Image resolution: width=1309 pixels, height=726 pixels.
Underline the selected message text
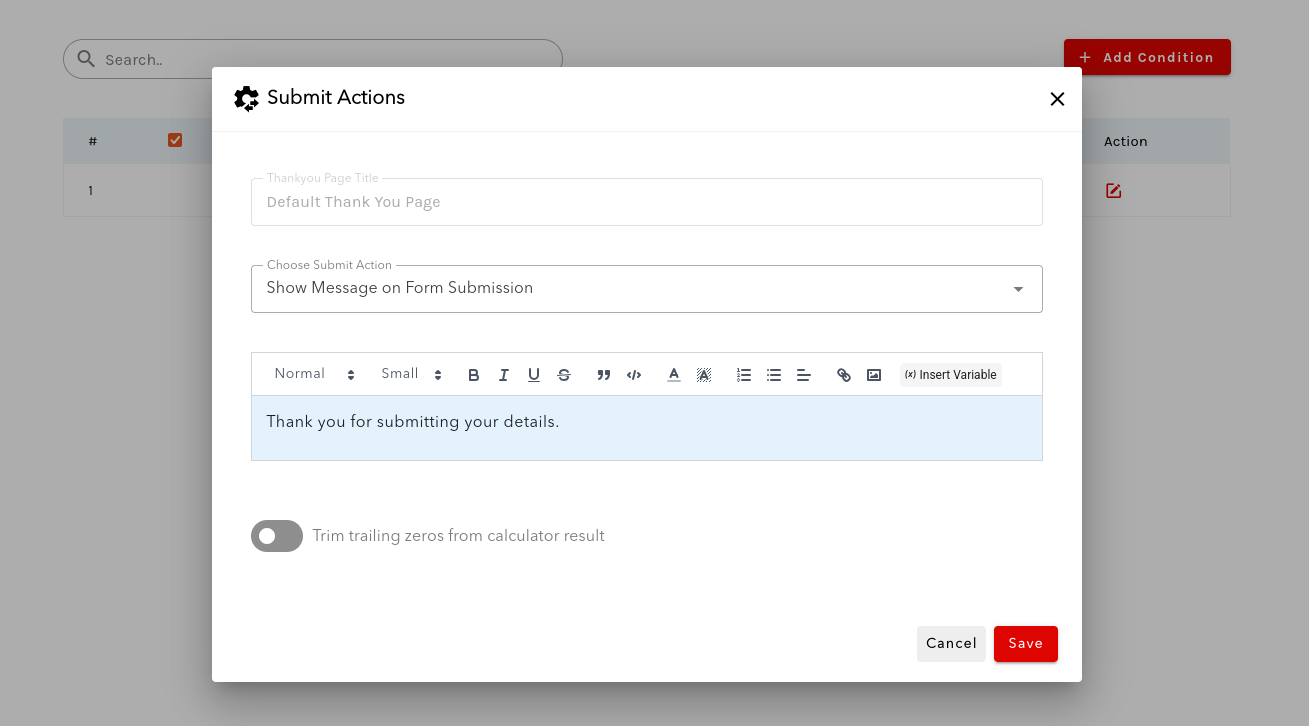point(534,375)
